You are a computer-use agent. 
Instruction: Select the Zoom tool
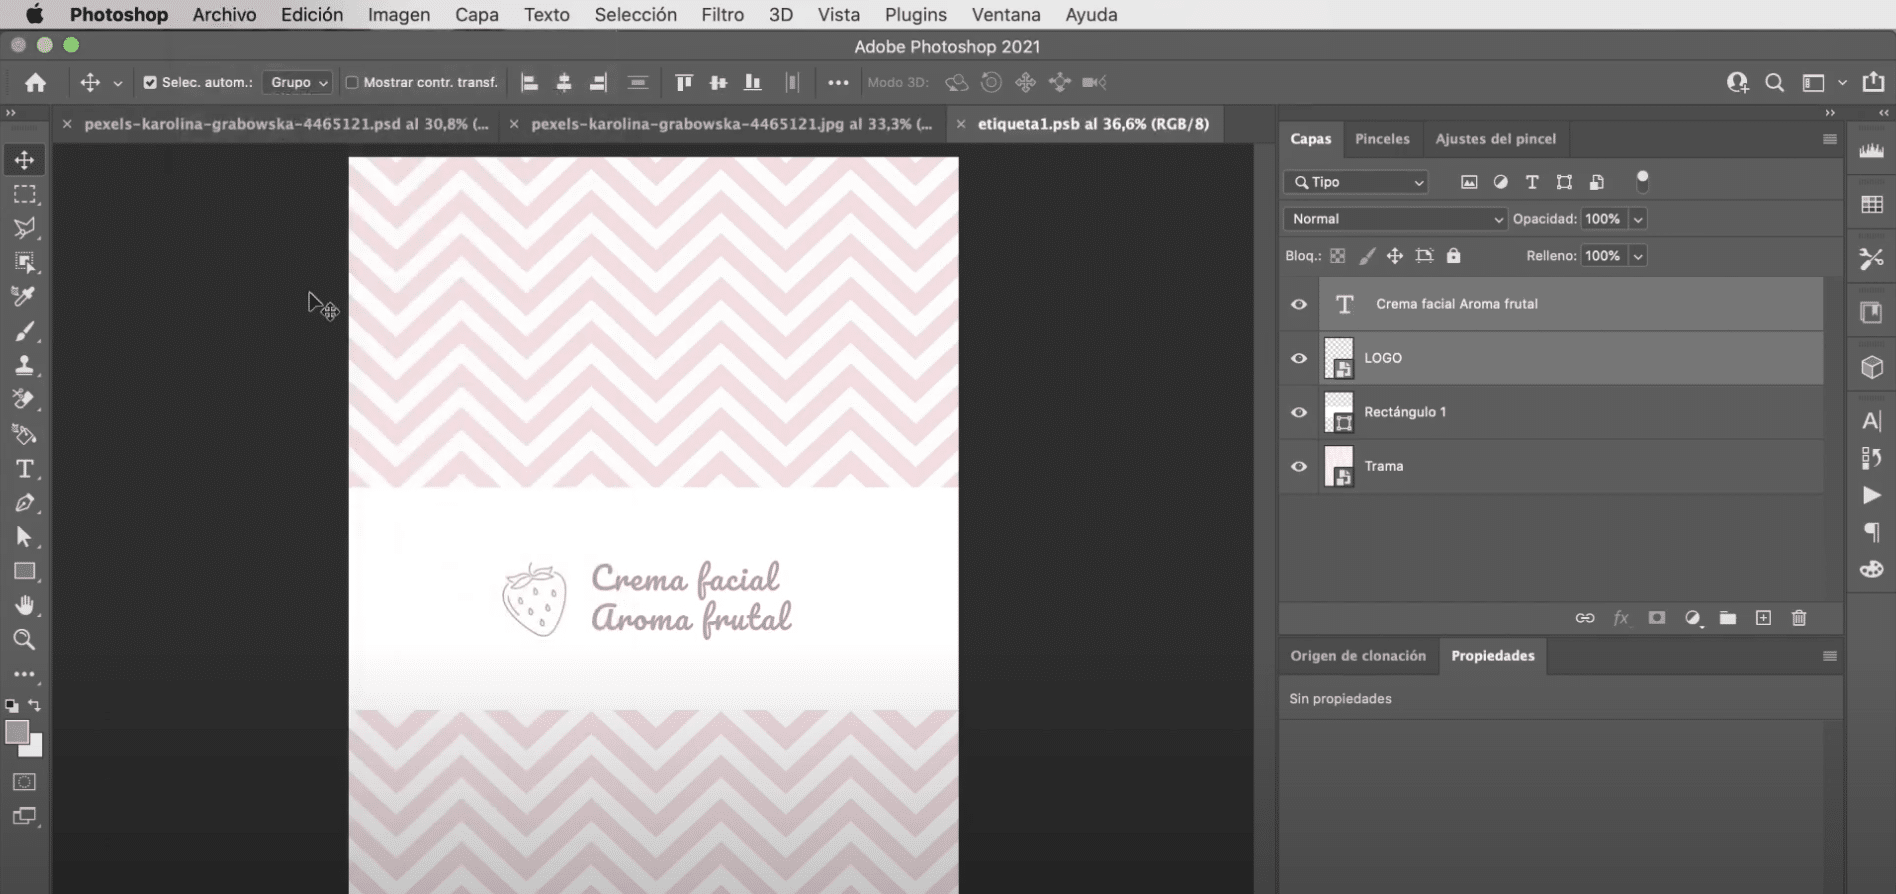pos(24,639)
